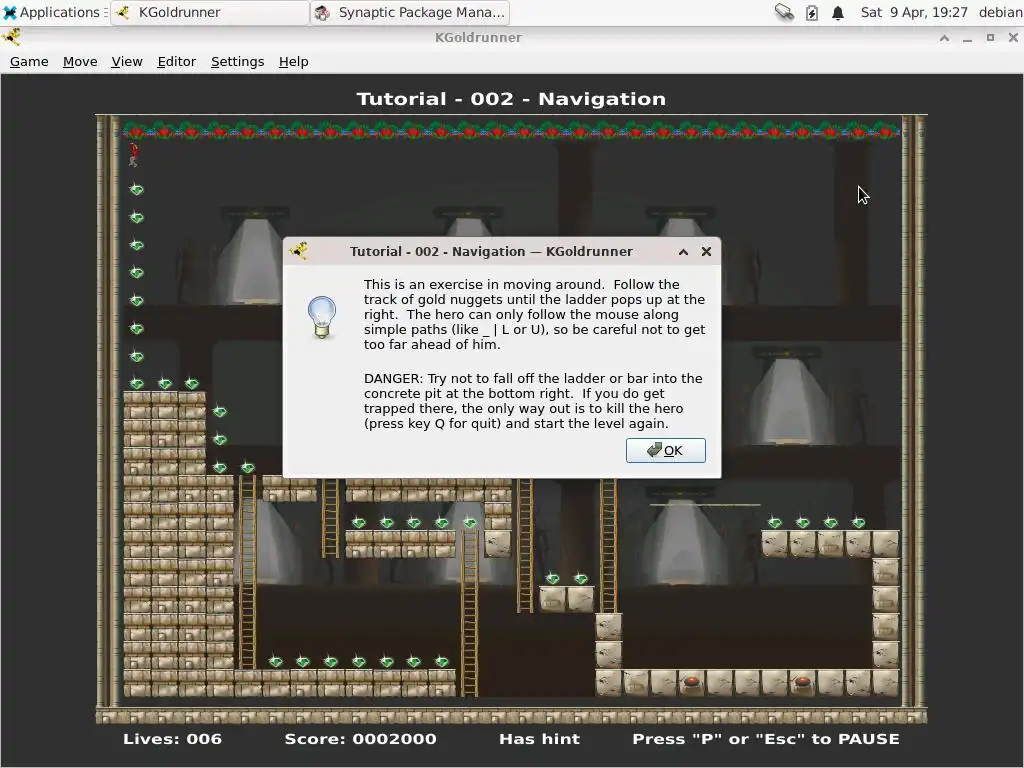Click the clock showing Sat 9 Apr, 19:27

pyautogui.click(x=914, y=12)
